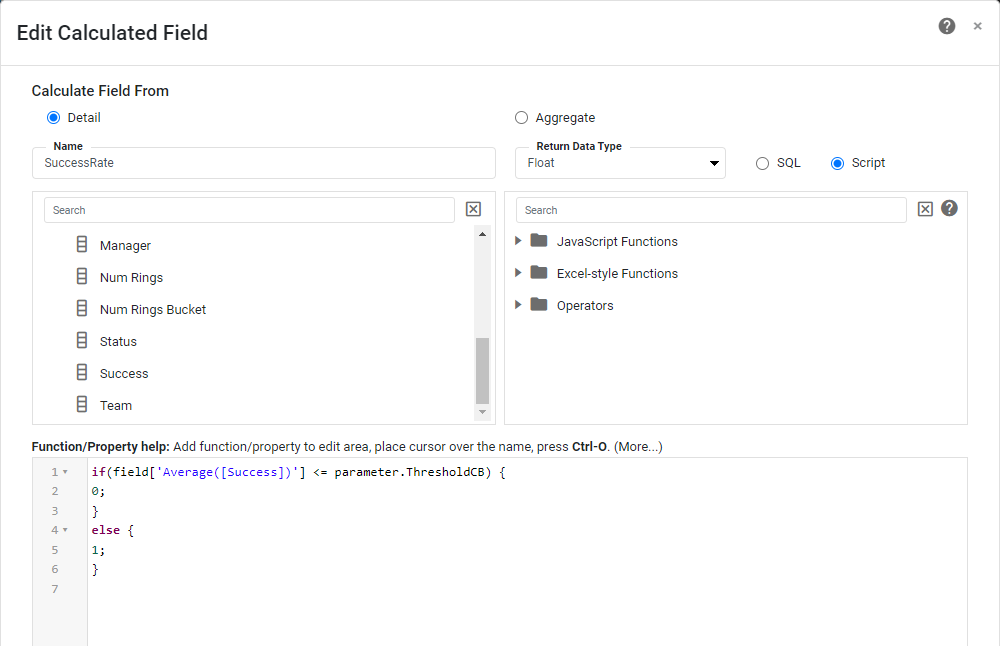
Task: Click the Success field column icon
Action: [82, 372]
